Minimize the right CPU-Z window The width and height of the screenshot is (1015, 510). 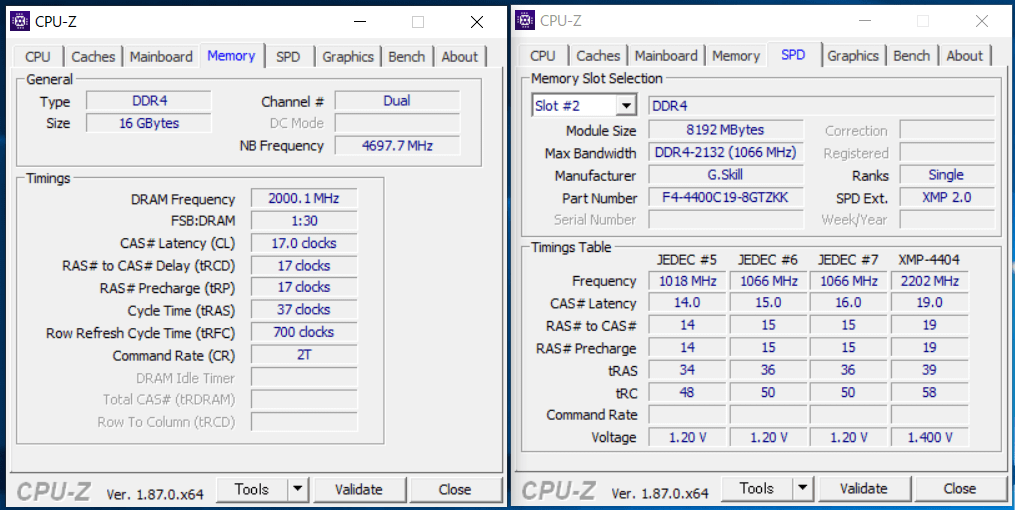coord(865,21)
